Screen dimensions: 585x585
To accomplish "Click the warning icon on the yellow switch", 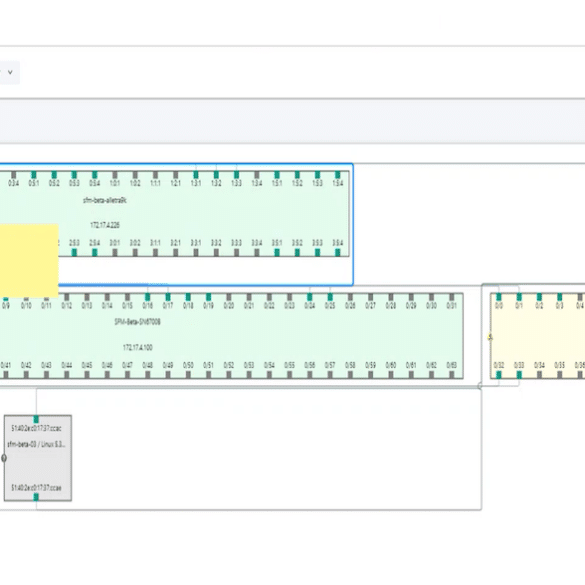I will pos(490,337).
